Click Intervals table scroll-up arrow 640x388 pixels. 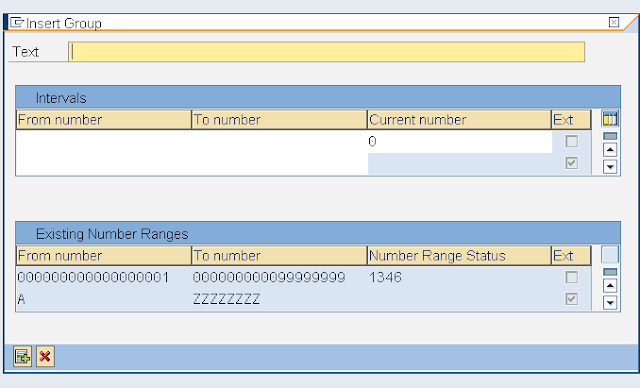tap(610, 150)
